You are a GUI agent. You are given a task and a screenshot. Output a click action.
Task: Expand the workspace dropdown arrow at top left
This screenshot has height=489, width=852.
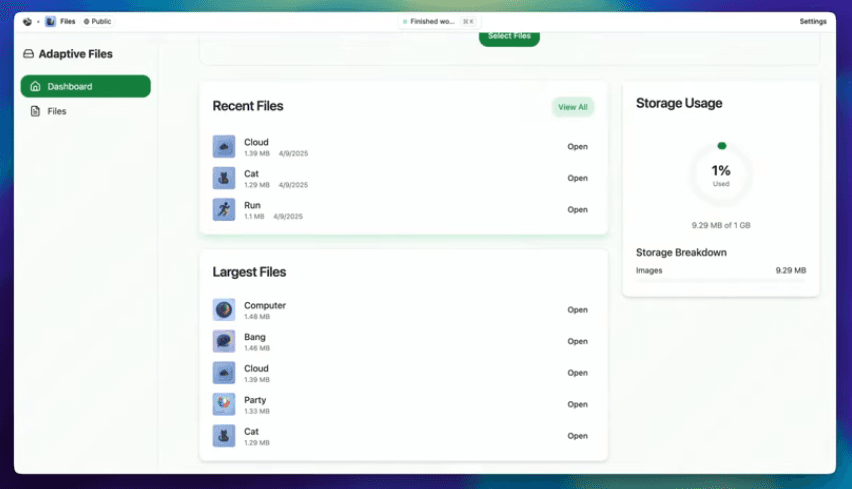pos(38,22)
